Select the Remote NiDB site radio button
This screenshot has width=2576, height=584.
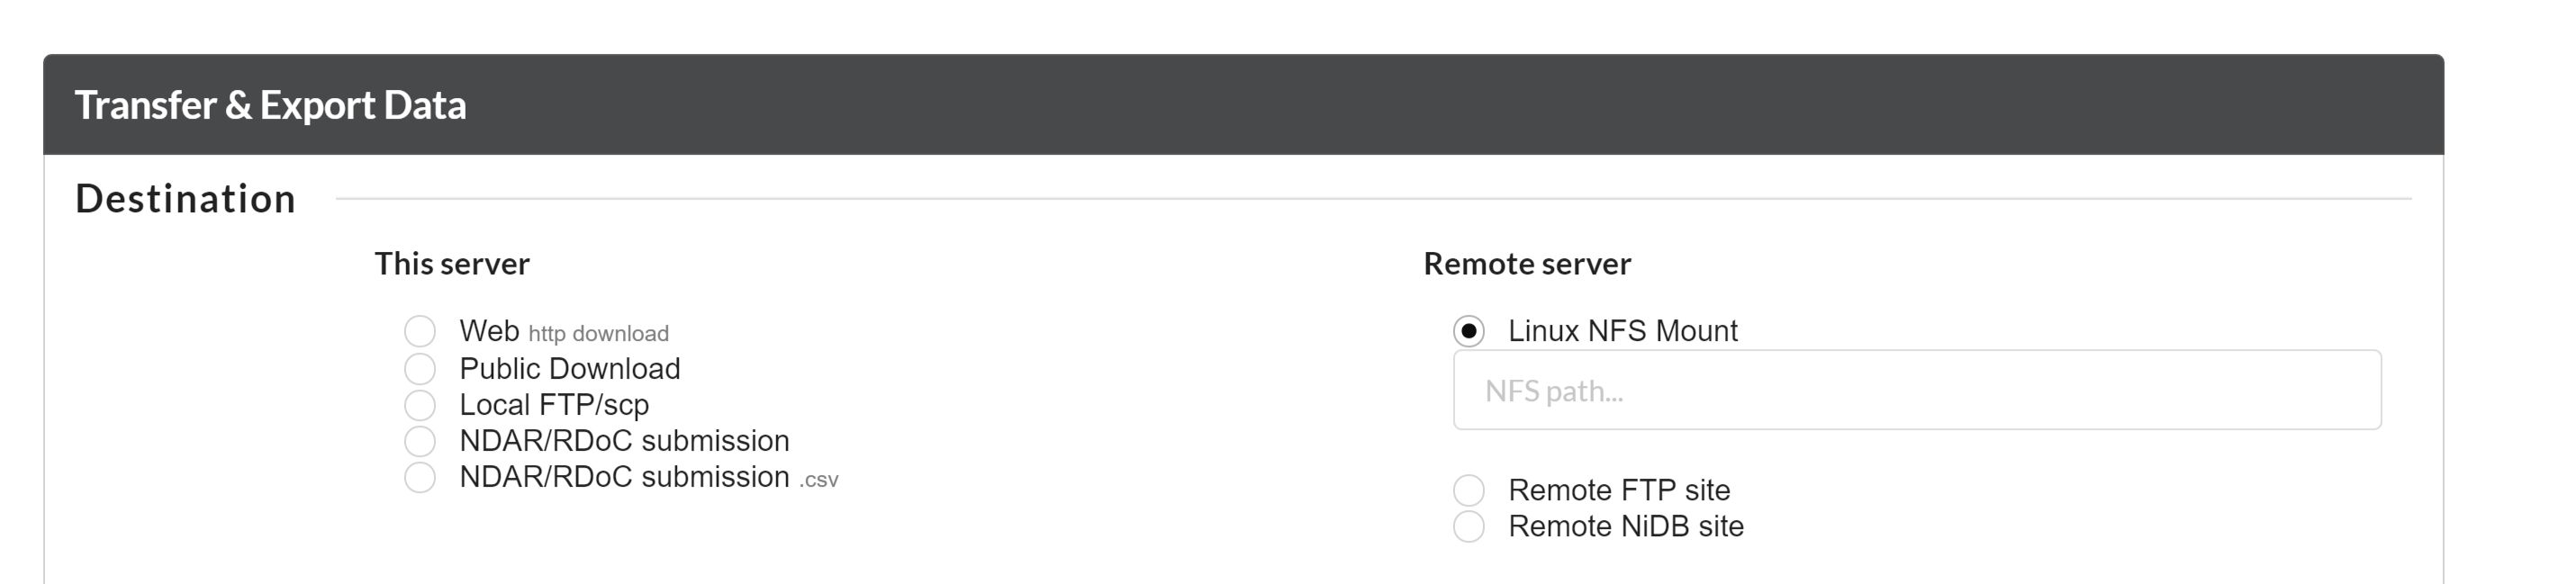click(x=1468, y=526)
